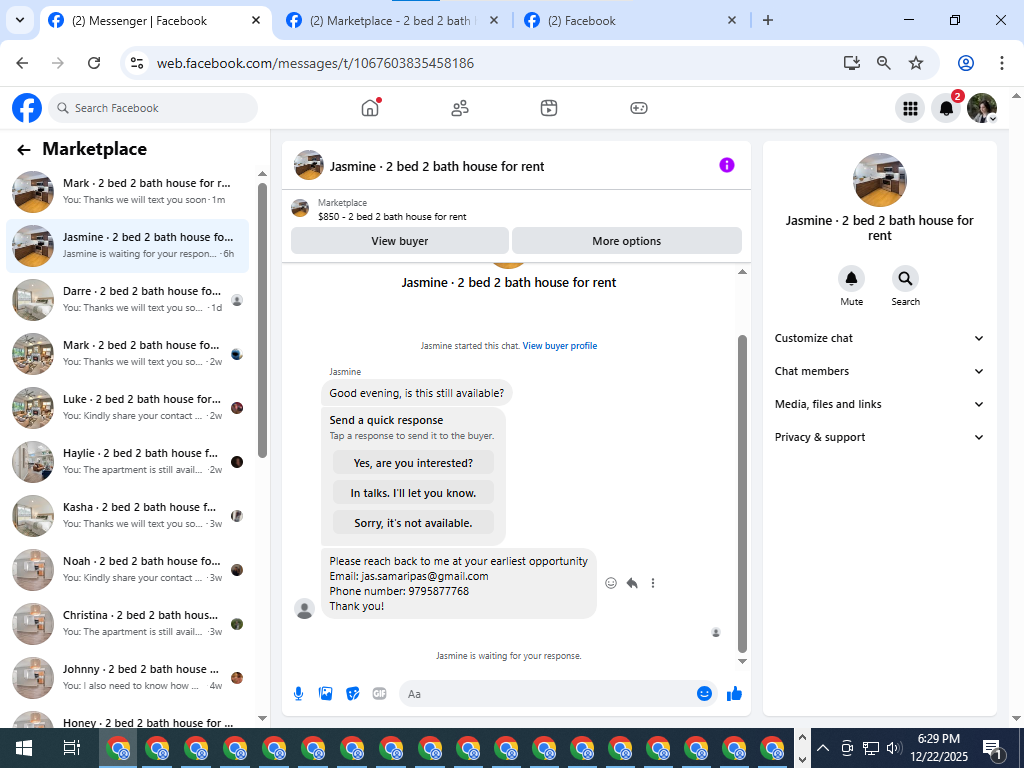This screenshot has width=1024, height=768.
Task: Open Kasha's 2 bed 2 bath chat
Action: (x=127, y=515)
